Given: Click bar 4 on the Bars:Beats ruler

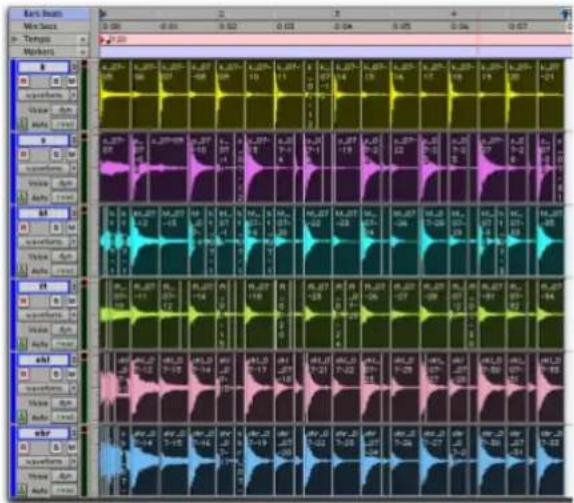Looking at the screenshot, I should click(454, 14).
